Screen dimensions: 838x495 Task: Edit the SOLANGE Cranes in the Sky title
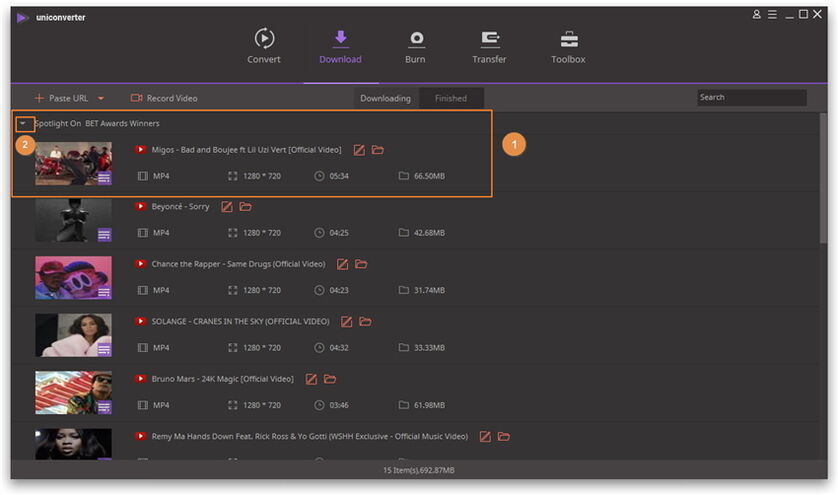tap(346, 322)
